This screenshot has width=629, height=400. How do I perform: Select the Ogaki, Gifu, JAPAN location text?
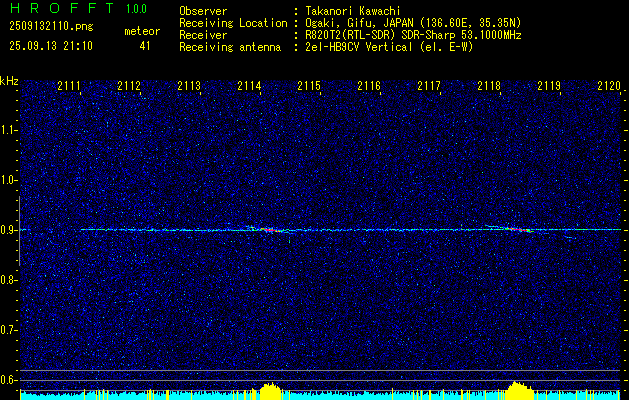click(413, 23)
